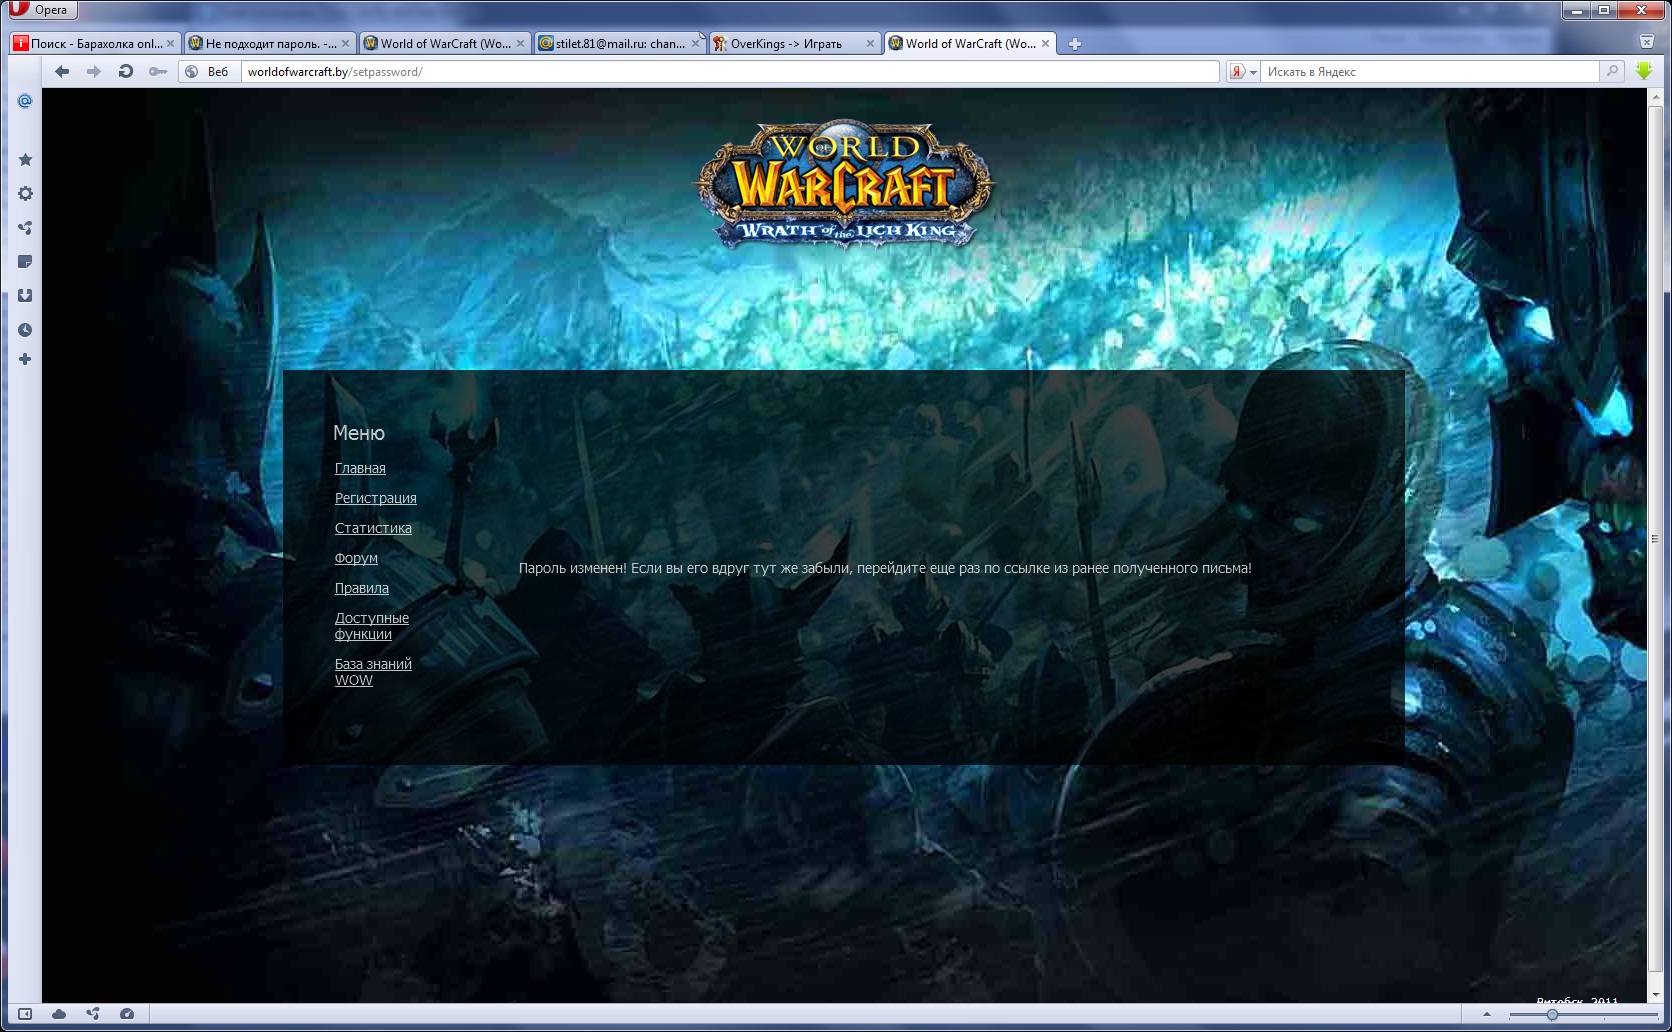Open the 'Статистика' menu link
Viewport: 1672px width, 1032px height.
click(373, 528)
